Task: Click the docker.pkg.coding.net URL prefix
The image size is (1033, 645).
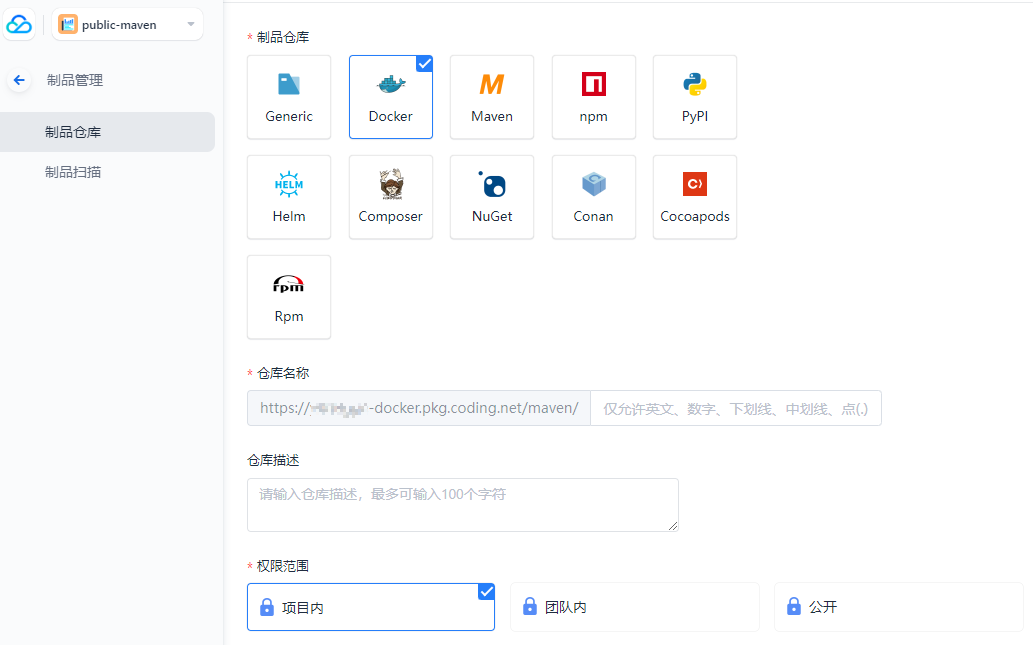Action: point(419,408)
